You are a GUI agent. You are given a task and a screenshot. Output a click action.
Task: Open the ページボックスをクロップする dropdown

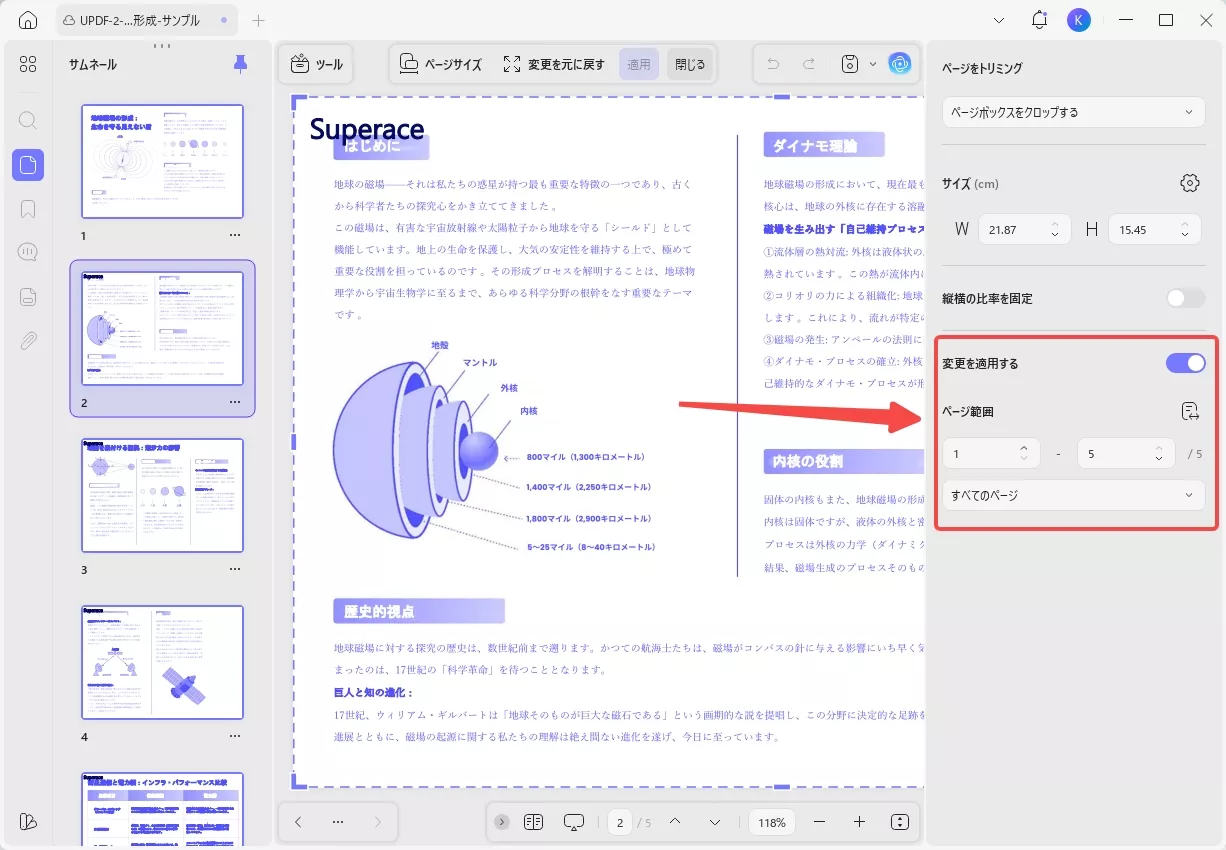(1072, 112)
